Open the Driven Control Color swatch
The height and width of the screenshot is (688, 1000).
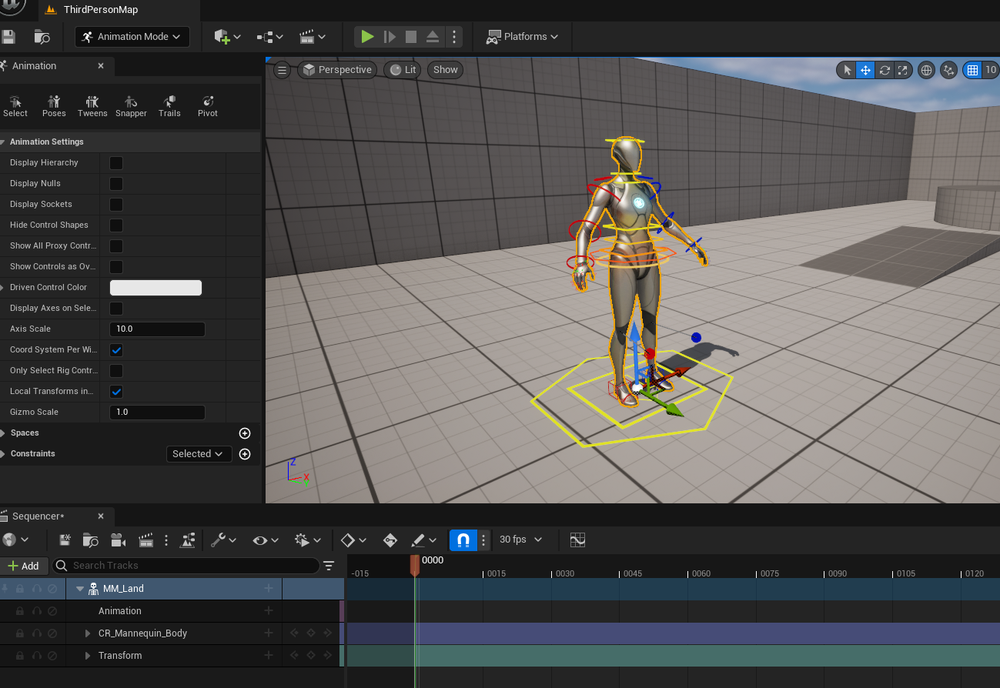(x=155, y=287)
